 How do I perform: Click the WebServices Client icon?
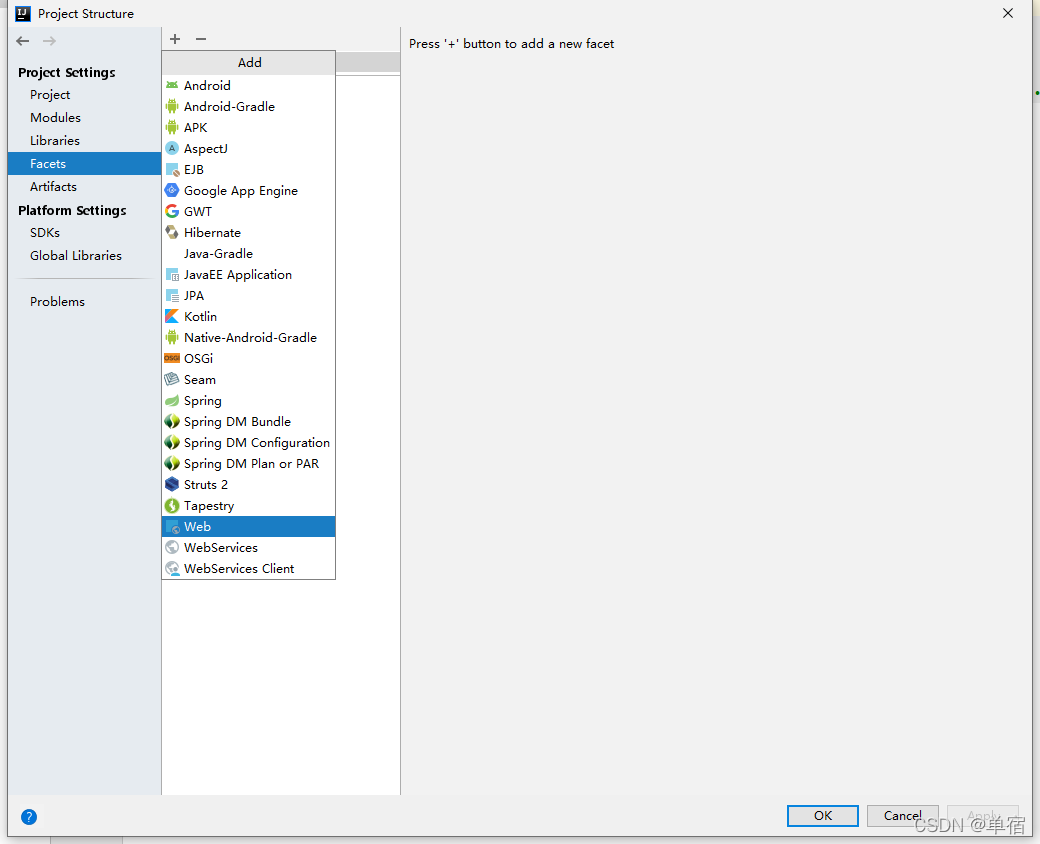172,568
